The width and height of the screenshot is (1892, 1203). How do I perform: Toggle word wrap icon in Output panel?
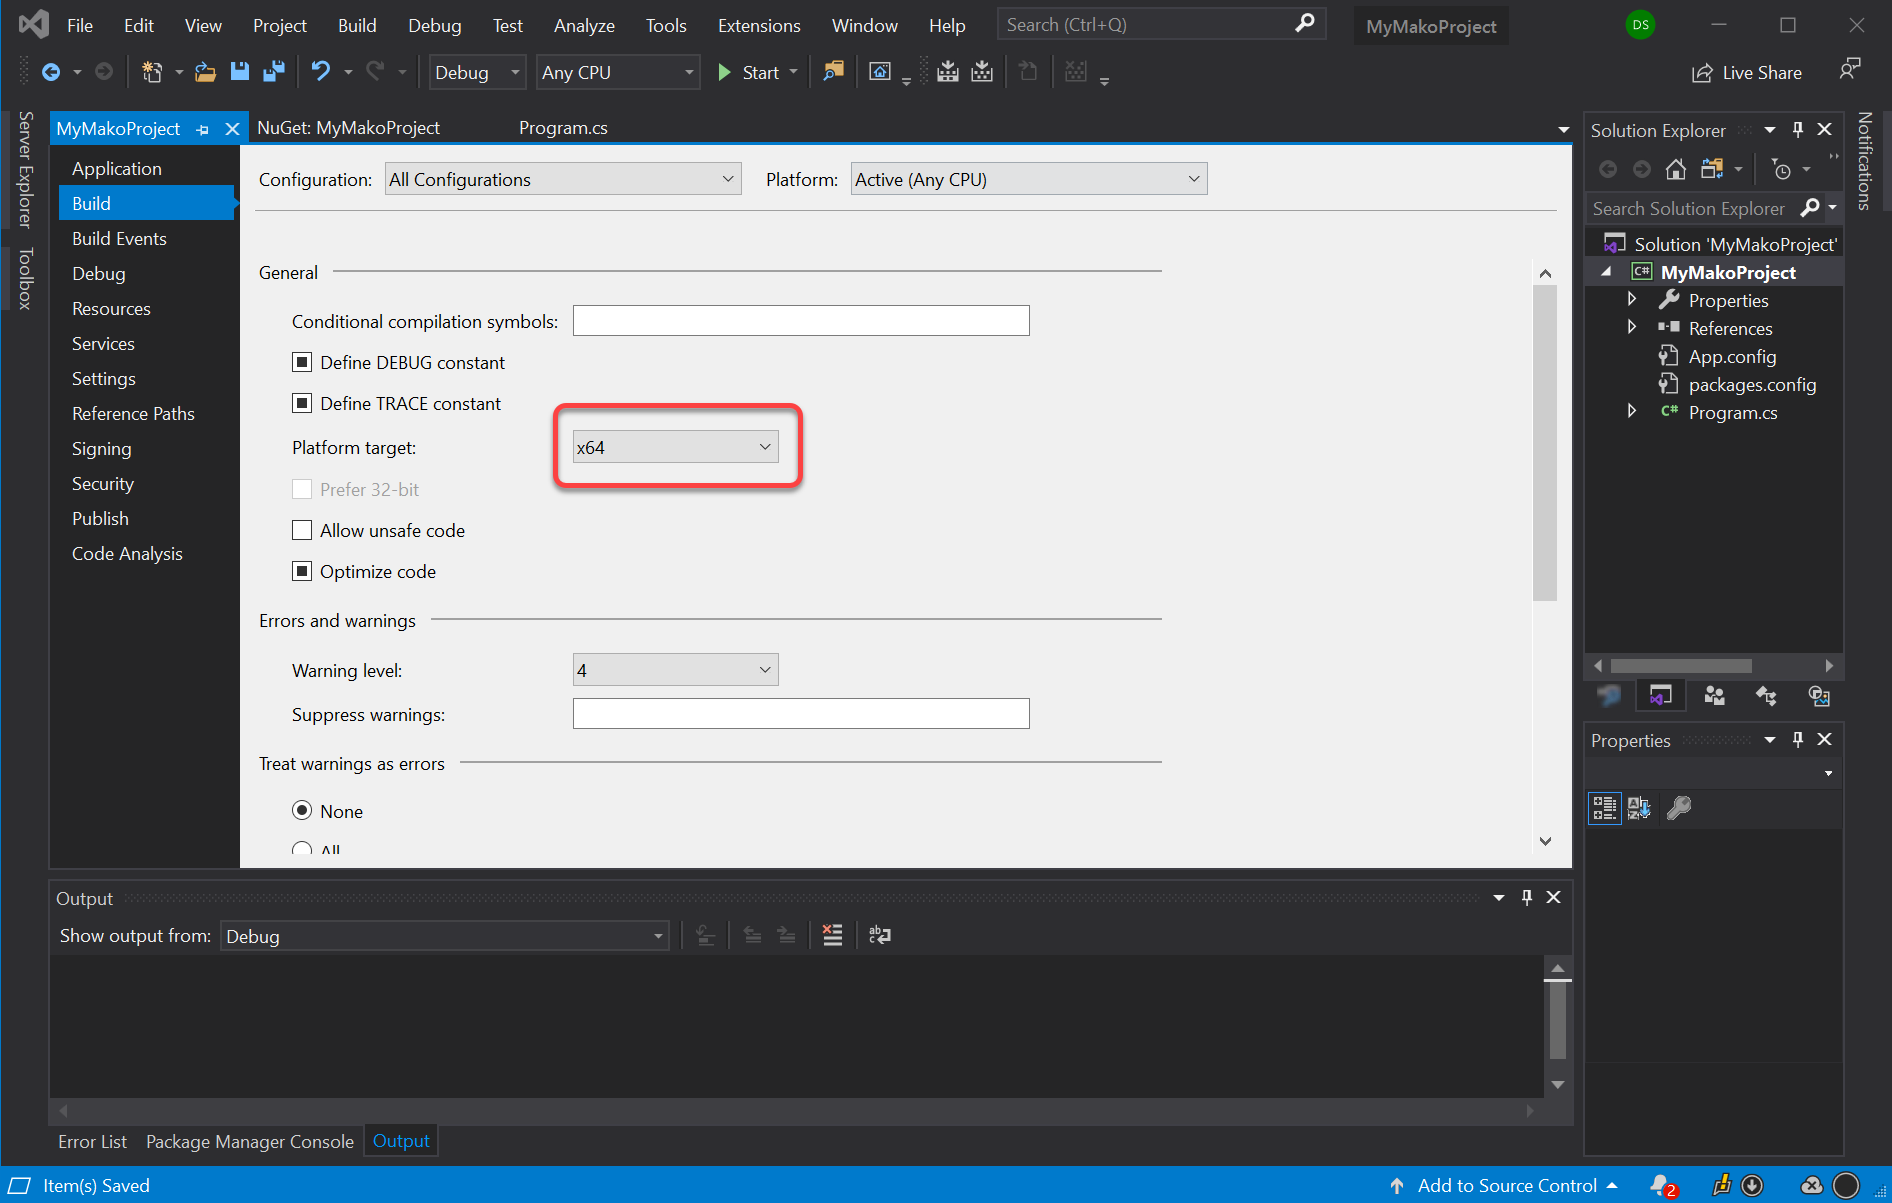[880, 935]
